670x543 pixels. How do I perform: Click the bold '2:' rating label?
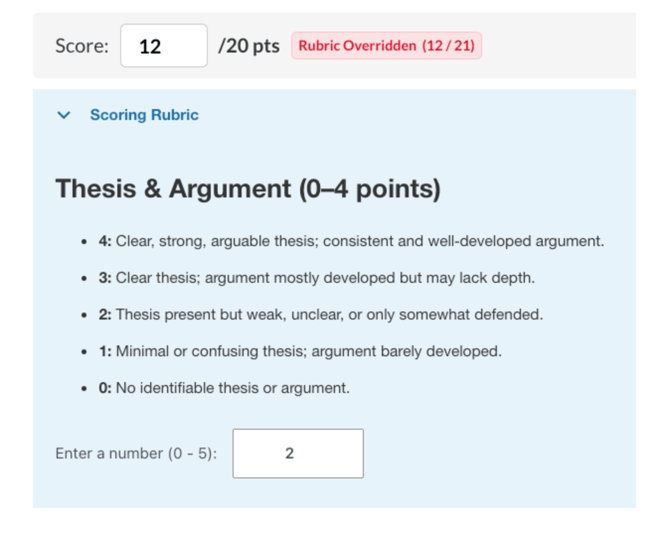[x=104, y=314]
